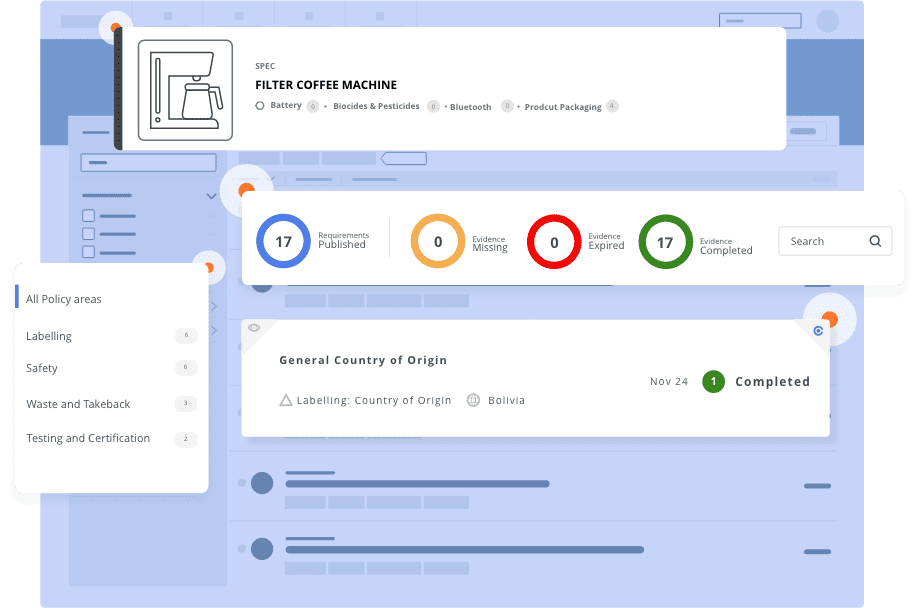Click the avatar circle in the top-right corner
Viewport: 920px width, 608px height.
[827, 20]
